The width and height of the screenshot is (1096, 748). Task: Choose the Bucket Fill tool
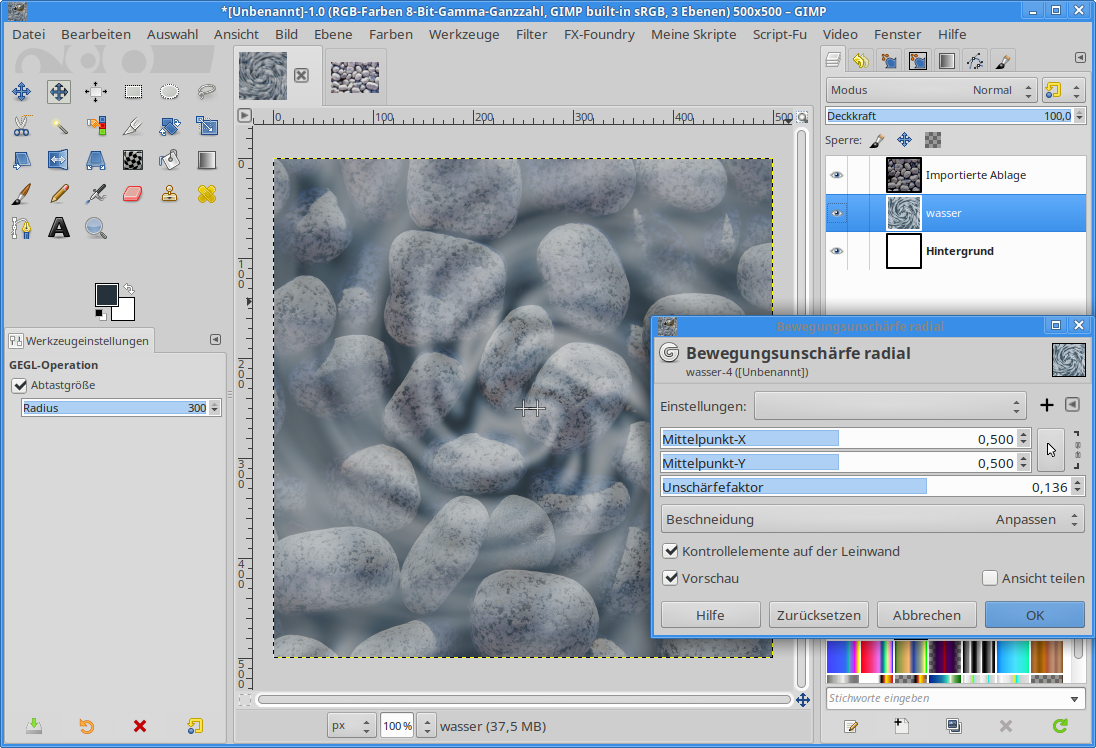coord(170,160)
